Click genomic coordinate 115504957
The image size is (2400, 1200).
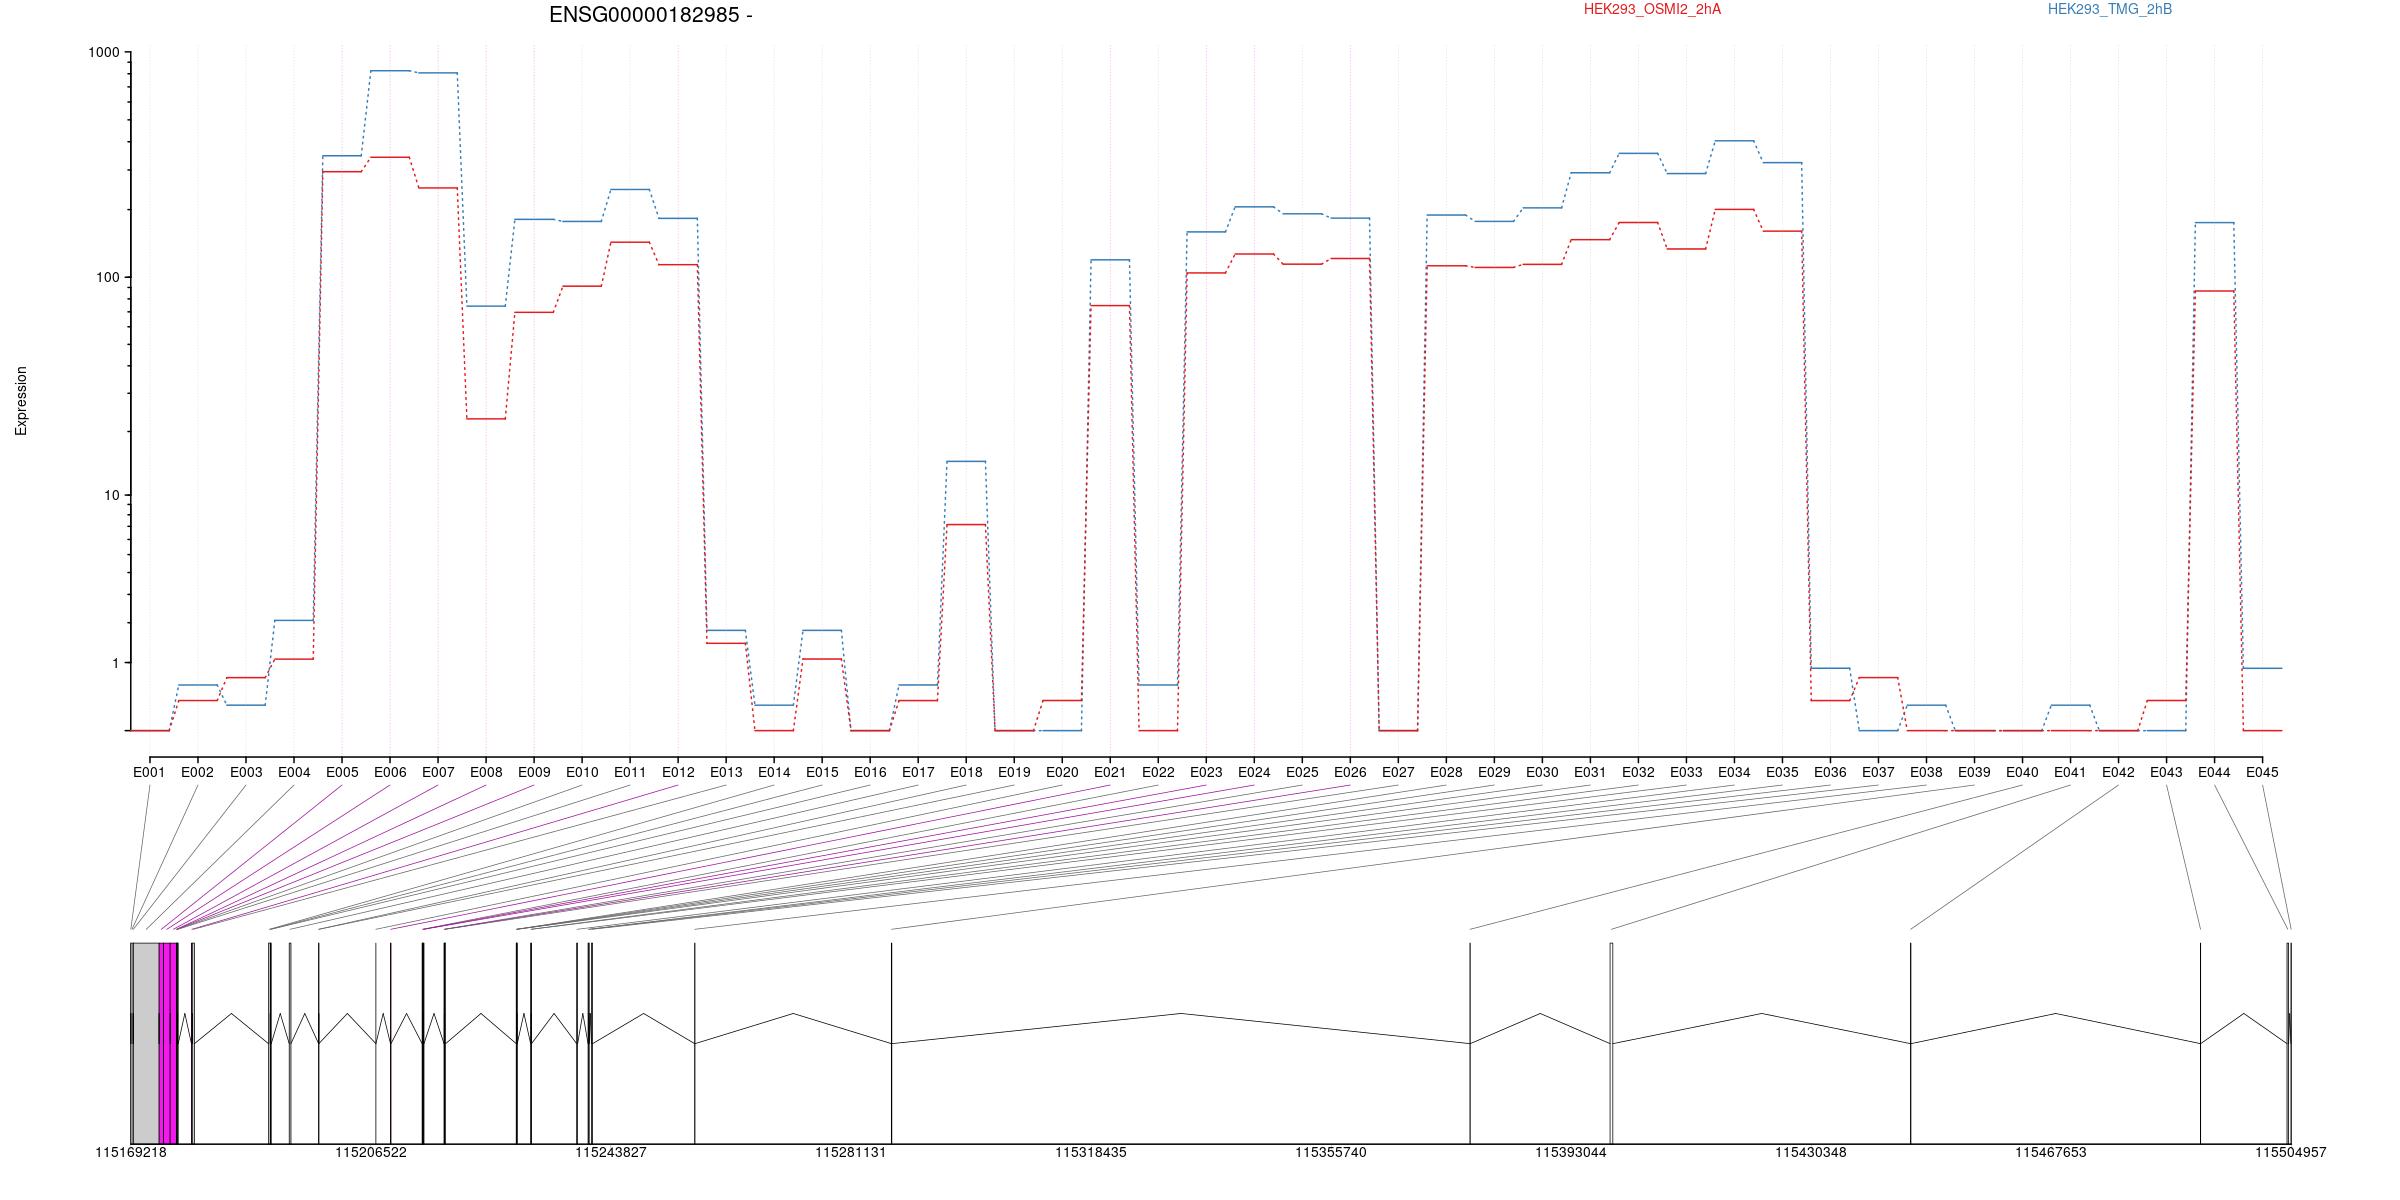point(2291,1153)
